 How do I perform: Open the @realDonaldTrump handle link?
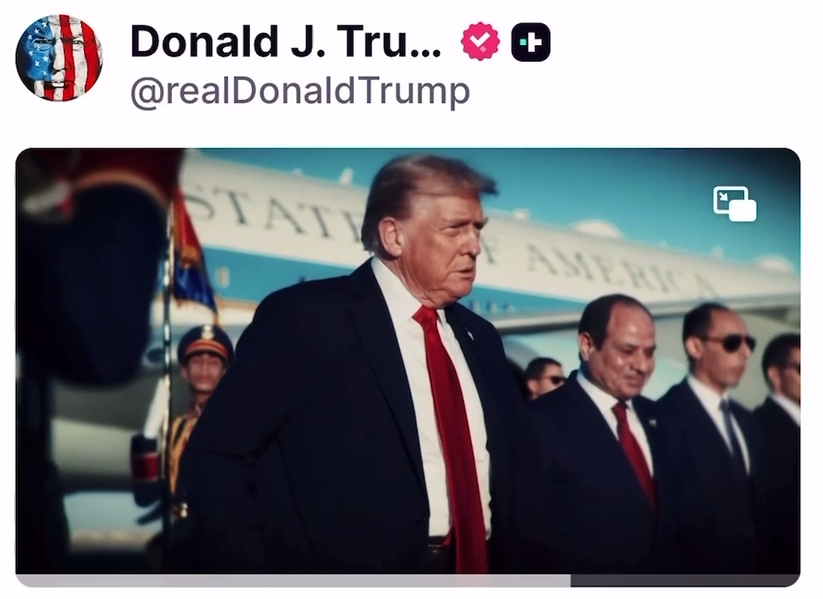[x=300, y=91]
